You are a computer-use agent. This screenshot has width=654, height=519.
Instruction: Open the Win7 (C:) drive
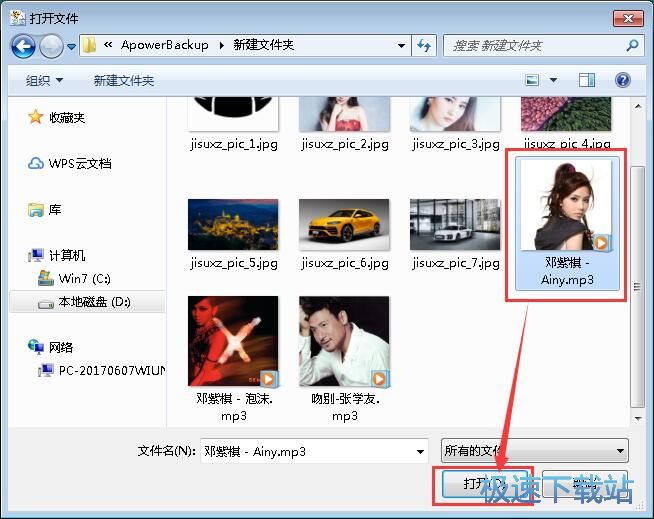pyautogui.click(x=85, y=278)
